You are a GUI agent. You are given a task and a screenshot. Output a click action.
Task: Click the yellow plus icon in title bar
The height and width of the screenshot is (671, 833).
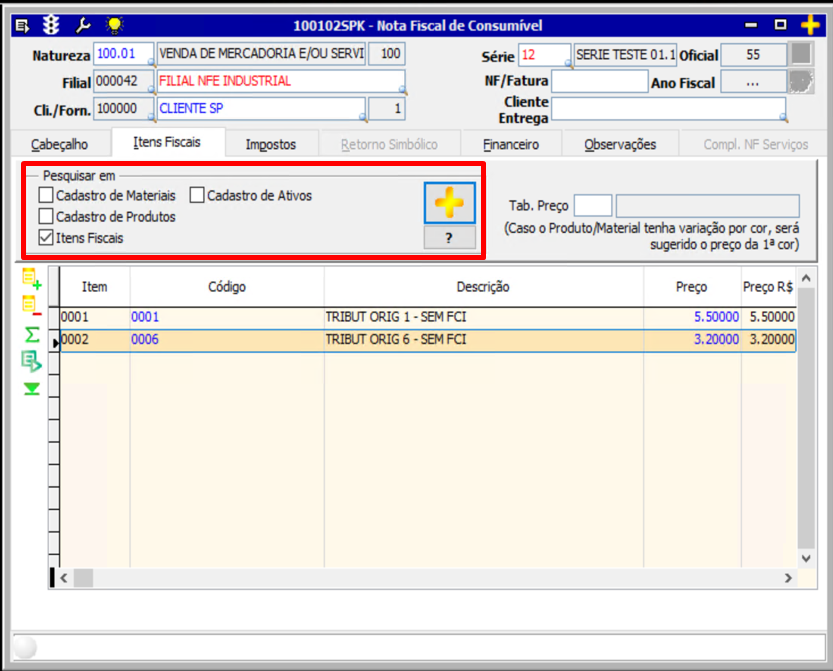tap(810, 24)
